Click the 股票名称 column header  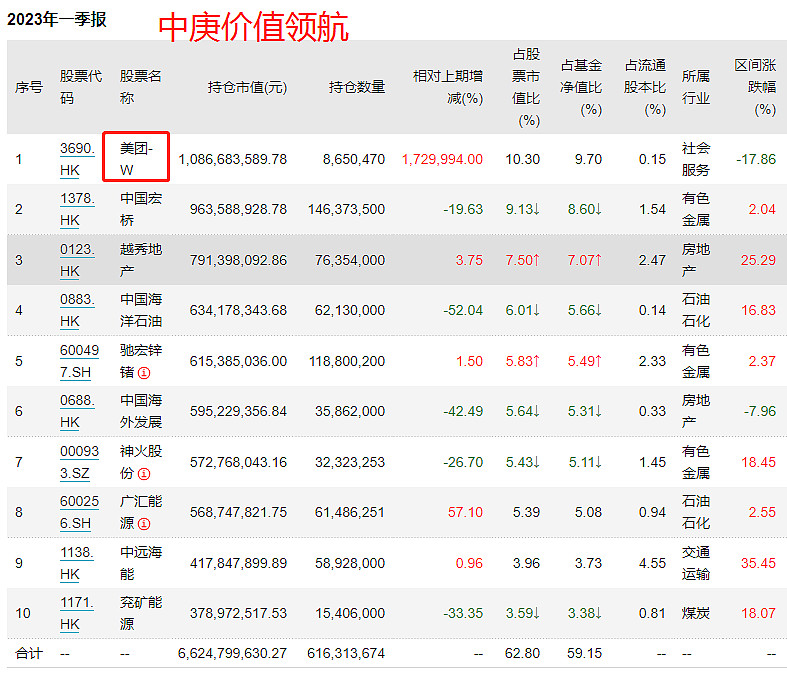(141, 87)
